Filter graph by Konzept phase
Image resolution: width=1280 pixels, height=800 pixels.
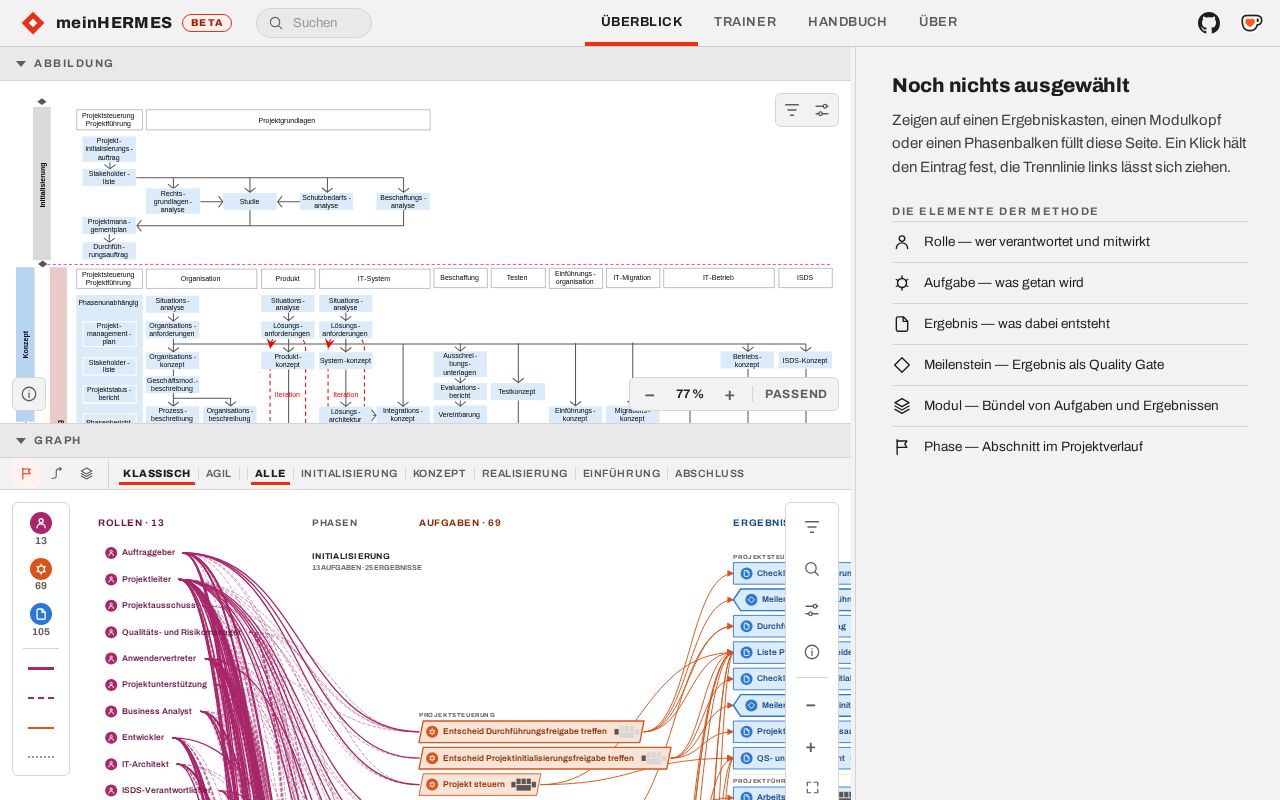point(439,474)
